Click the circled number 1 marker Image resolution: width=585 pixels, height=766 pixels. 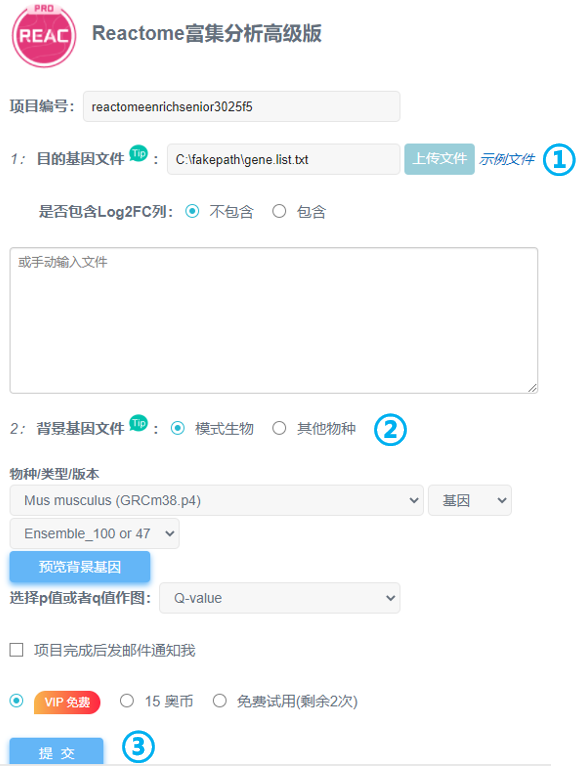[x=559, y=160]
